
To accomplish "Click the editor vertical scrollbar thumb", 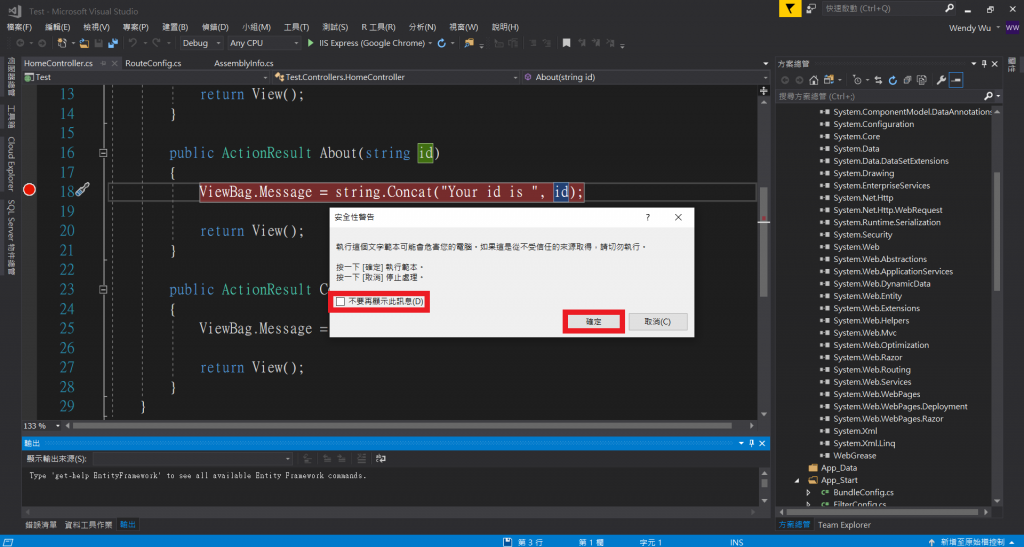I will tap(763, 243).
